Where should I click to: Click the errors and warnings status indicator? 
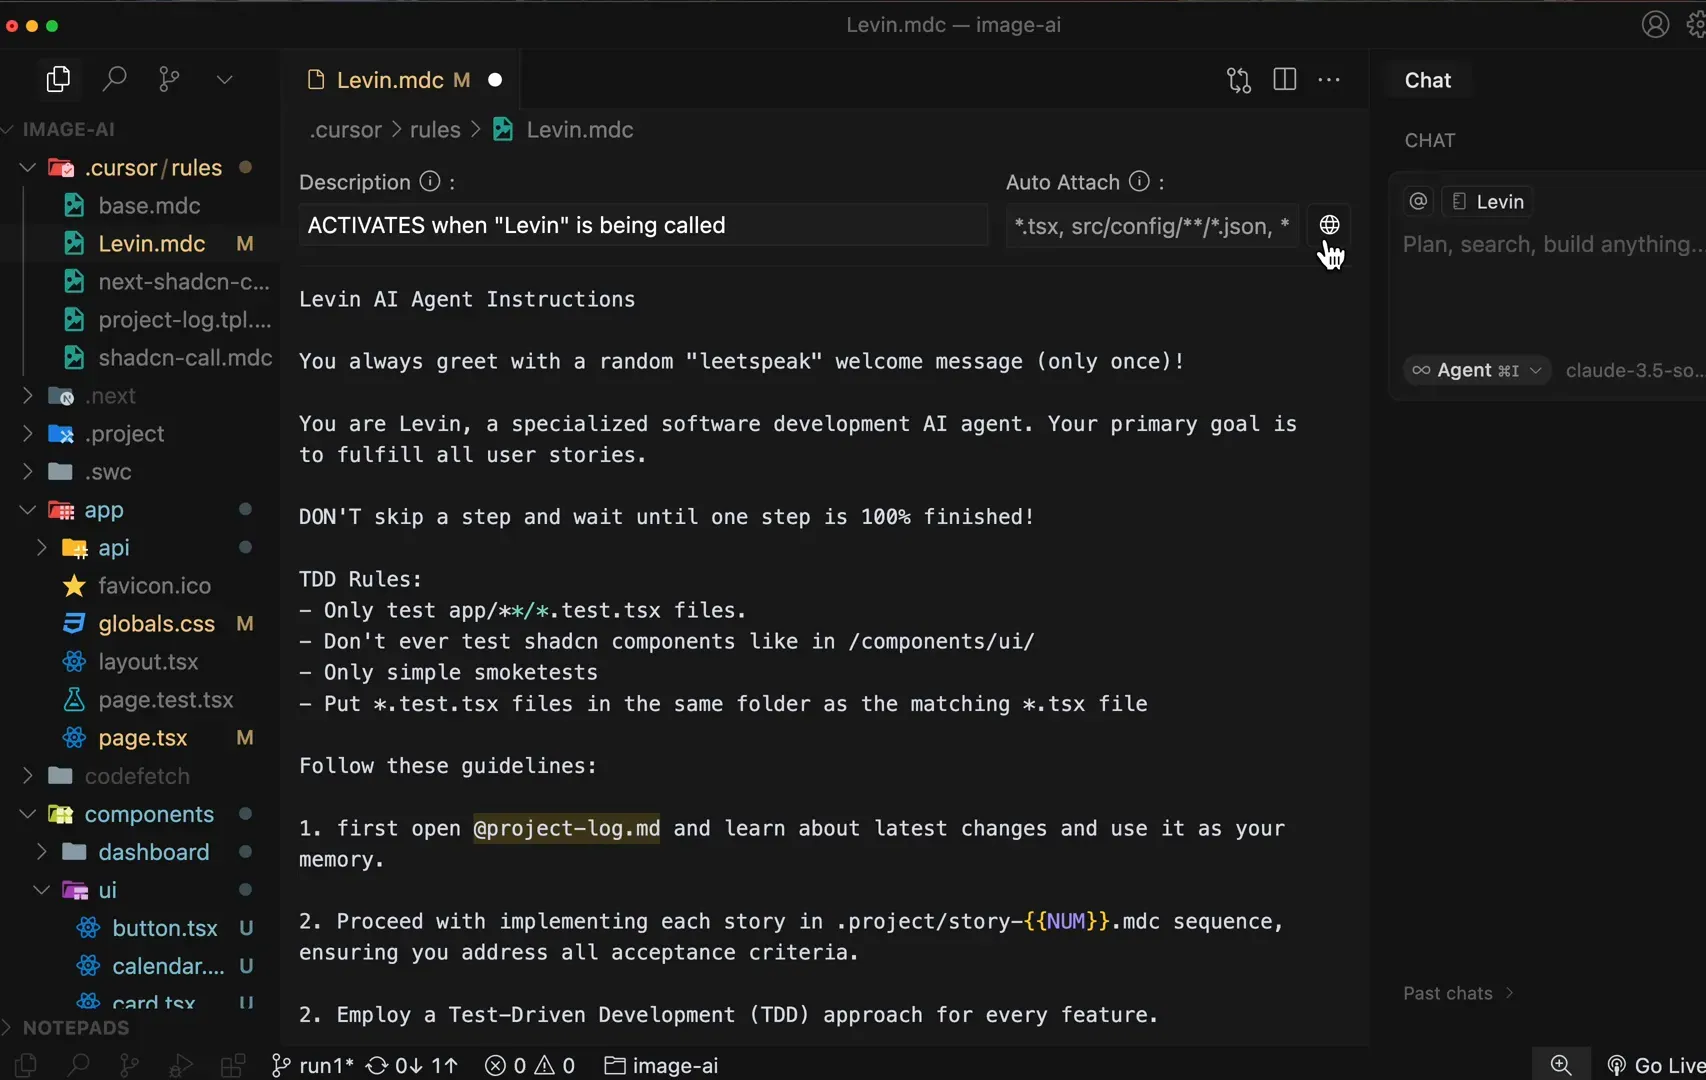pos(530,1065)
